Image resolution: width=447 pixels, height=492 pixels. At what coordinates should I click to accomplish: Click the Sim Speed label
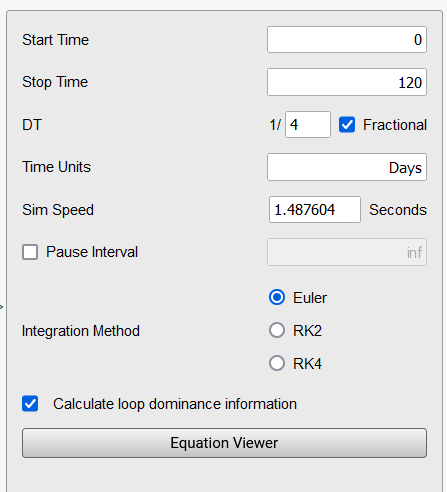pyautogui.click(x=58, y=210)
